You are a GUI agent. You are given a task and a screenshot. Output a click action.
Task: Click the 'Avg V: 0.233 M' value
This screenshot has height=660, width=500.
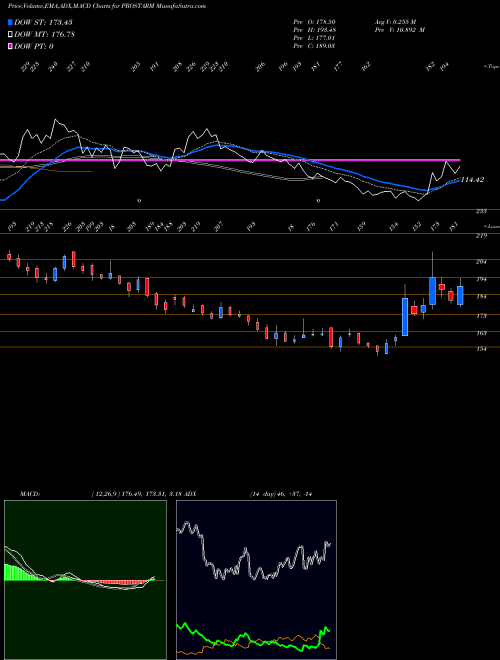[395, 22]
